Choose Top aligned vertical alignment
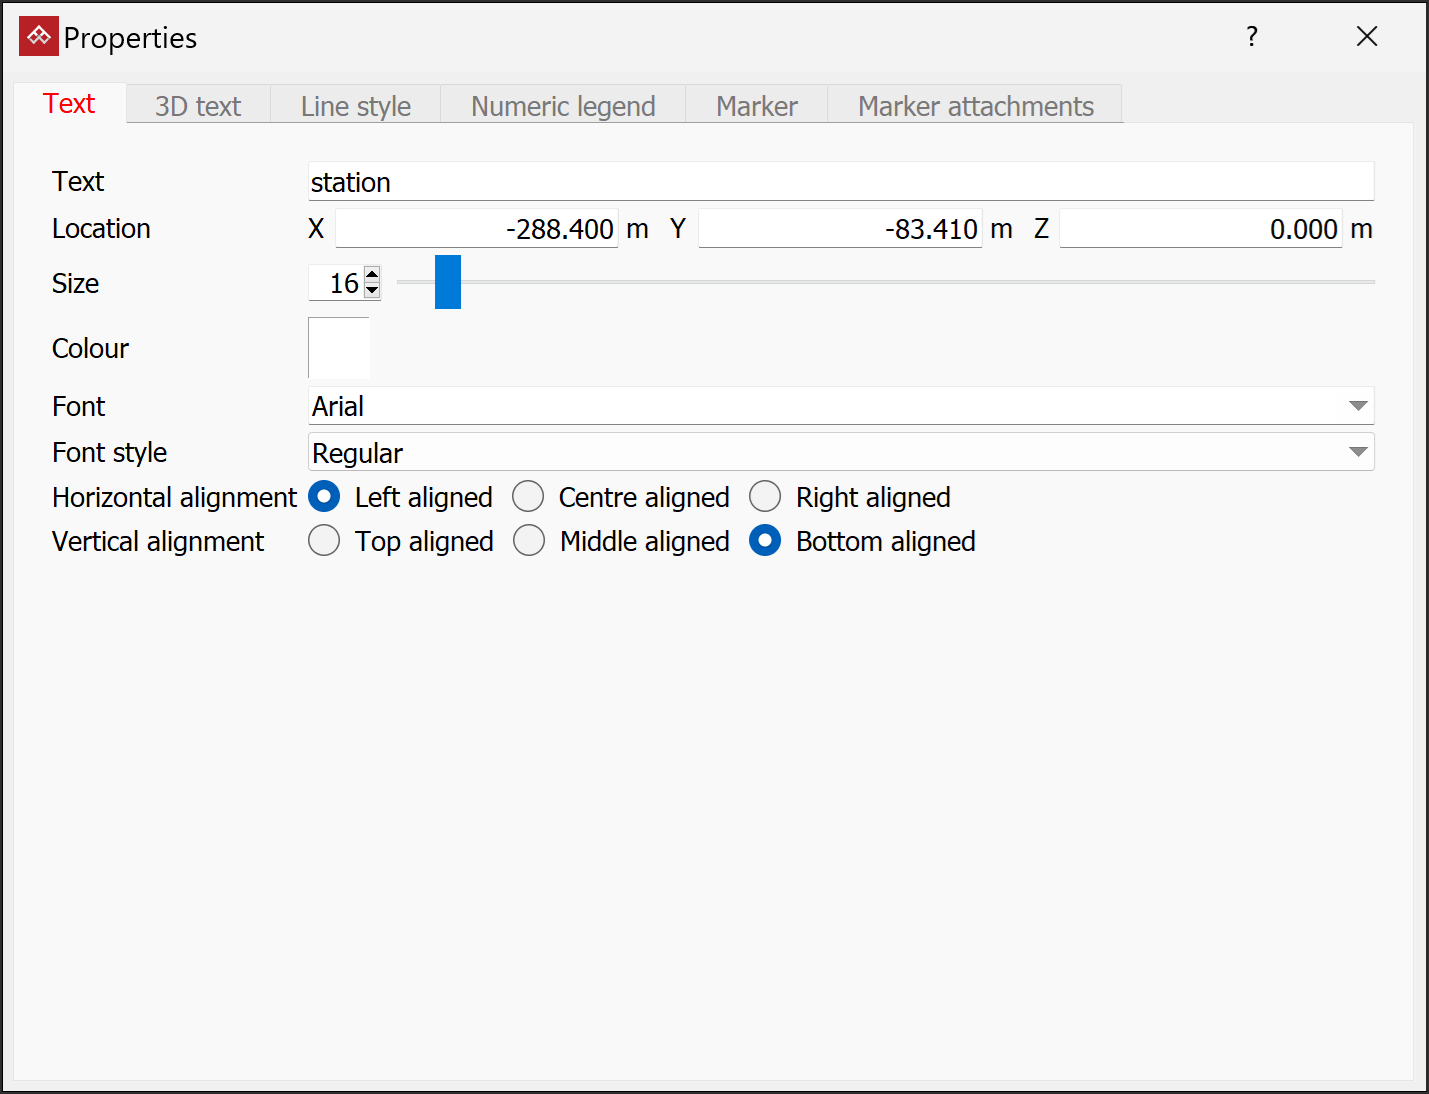Screen dimensions: 1429x1094 (x=324, y=541)
